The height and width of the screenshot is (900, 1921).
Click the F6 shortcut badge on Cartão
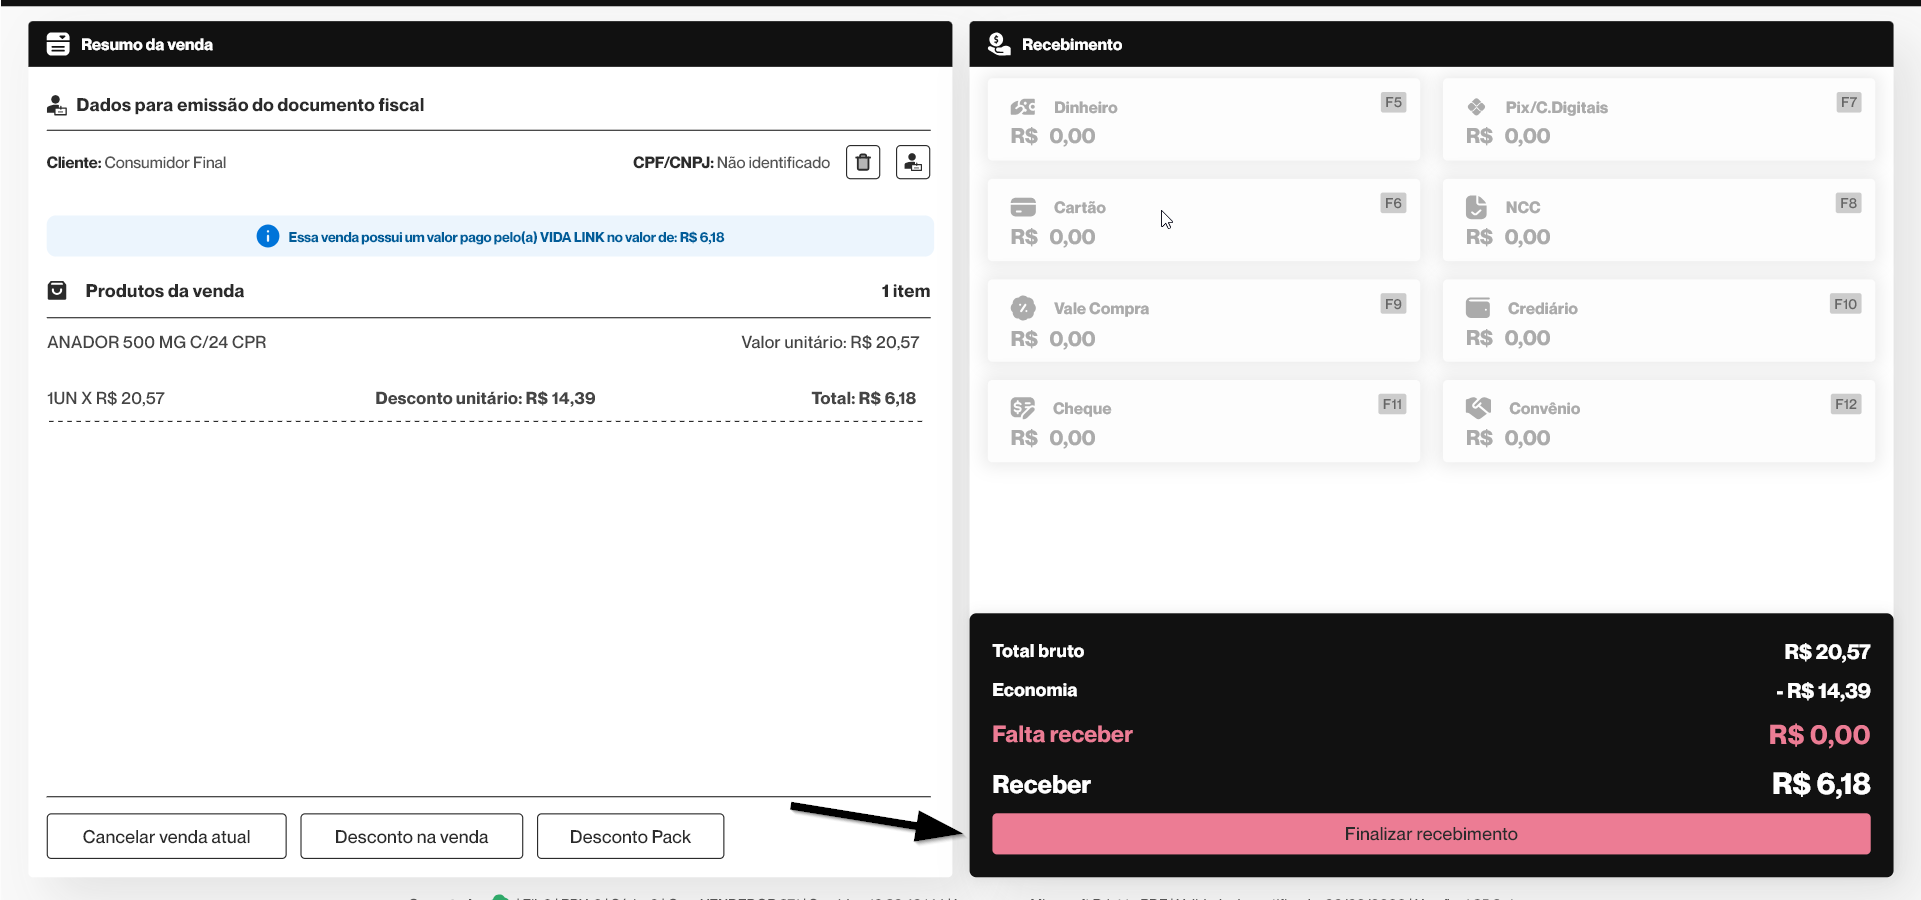[x=1393, y=203]
